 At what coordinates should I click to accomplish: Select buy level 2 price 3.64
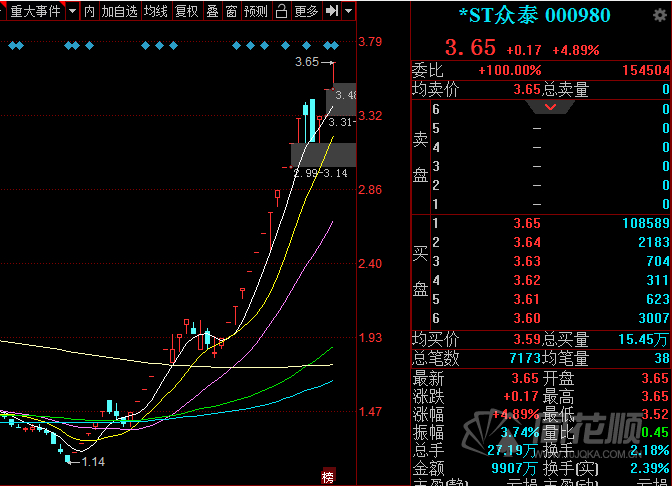pyautogui.click(x=527, y=242)
